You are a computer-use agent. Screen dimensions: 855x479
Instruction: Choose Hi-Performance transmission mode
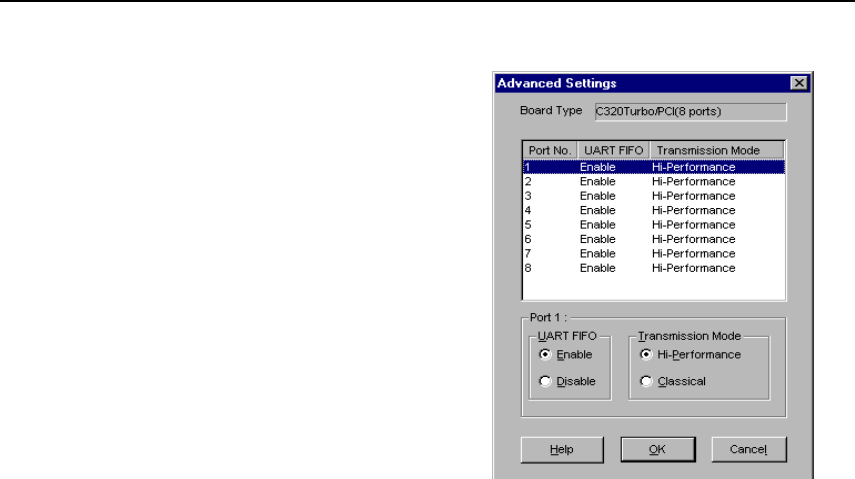(645, 355)
